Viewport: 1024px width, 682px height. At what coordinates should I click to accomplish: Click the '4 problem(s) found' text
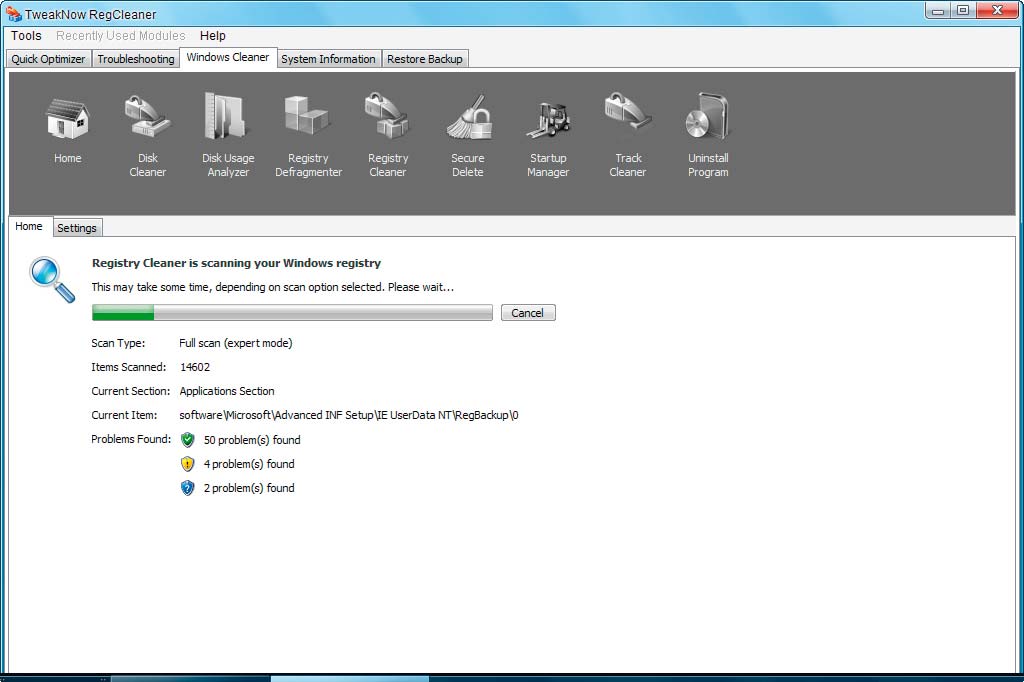(249, 464)
